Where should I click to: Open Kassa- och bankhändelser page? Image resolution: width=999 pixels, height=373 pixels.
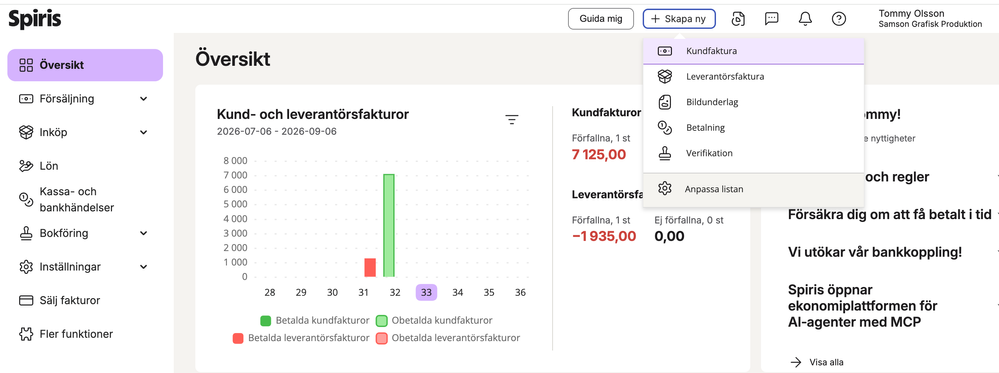(x=76, y=200)
